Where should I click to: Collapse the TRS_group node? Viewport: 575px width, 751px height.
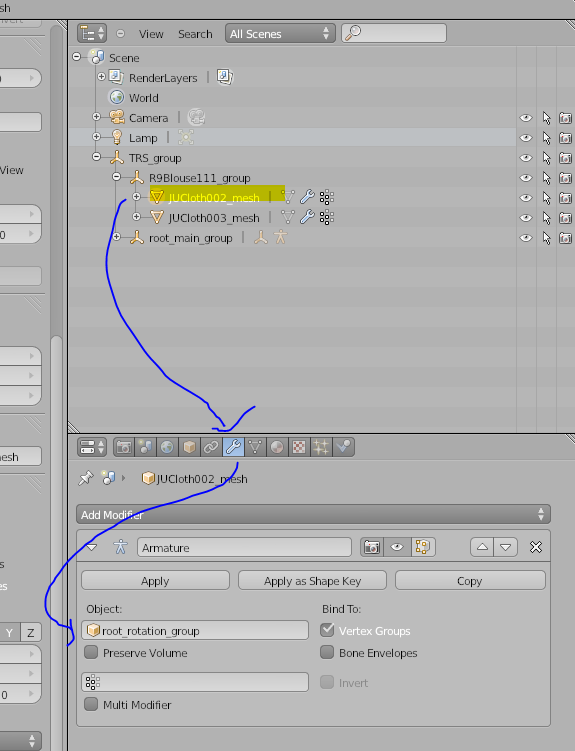96,157
